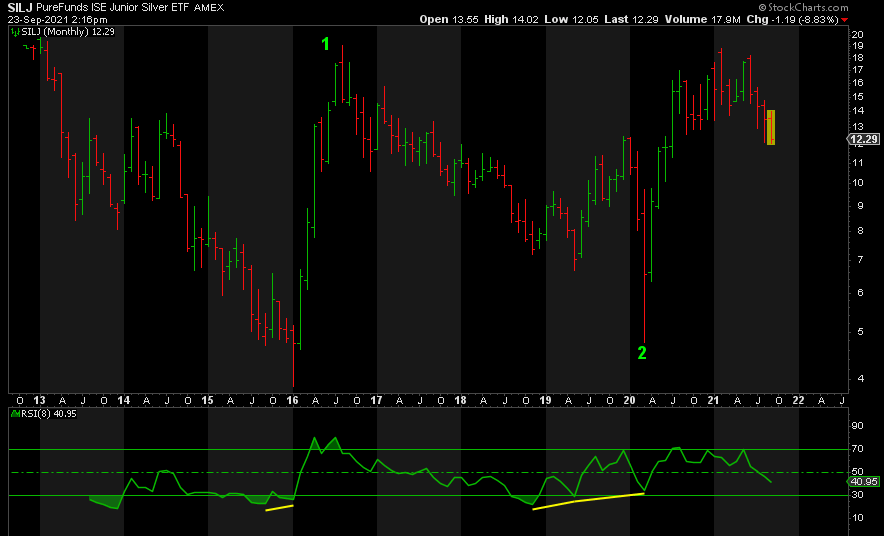This screenshot has height=536, width=884.
Task: Click year 19 on the time axis
Action: click(545, 400)
